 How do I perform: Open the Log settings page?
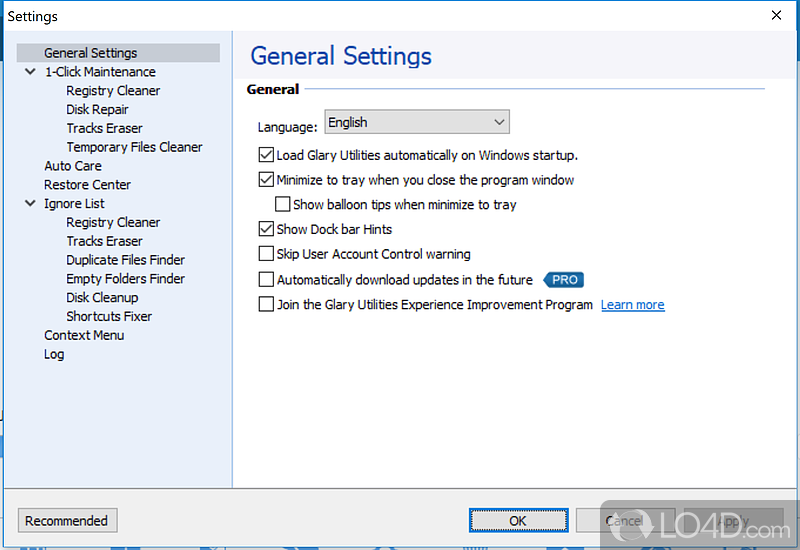(54, 354)
